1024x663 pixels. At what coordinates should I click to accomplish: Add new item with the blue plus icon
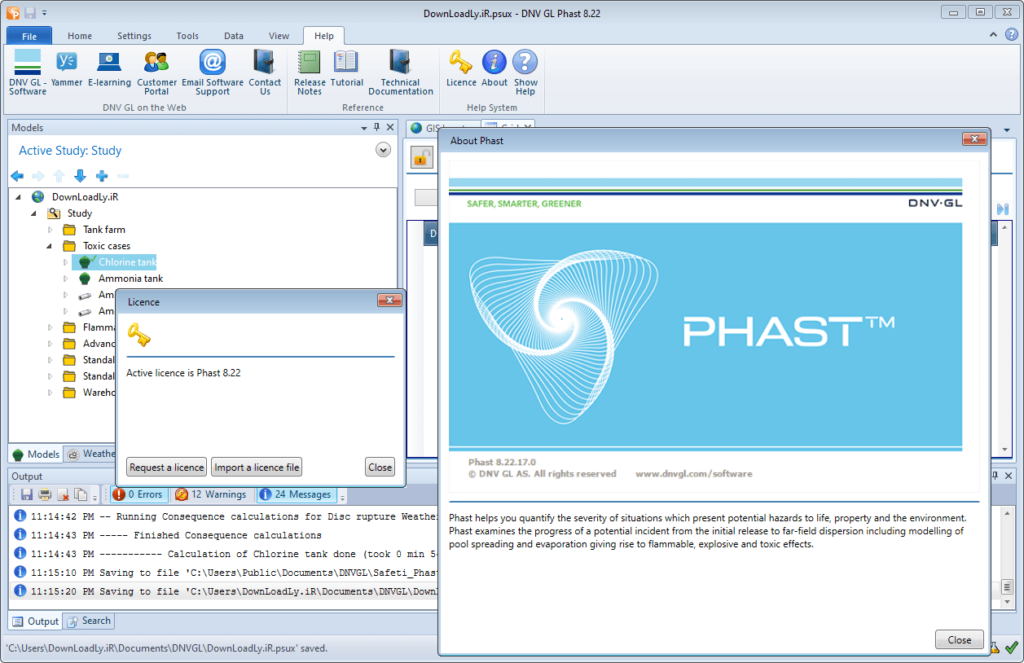click(102, 176)
